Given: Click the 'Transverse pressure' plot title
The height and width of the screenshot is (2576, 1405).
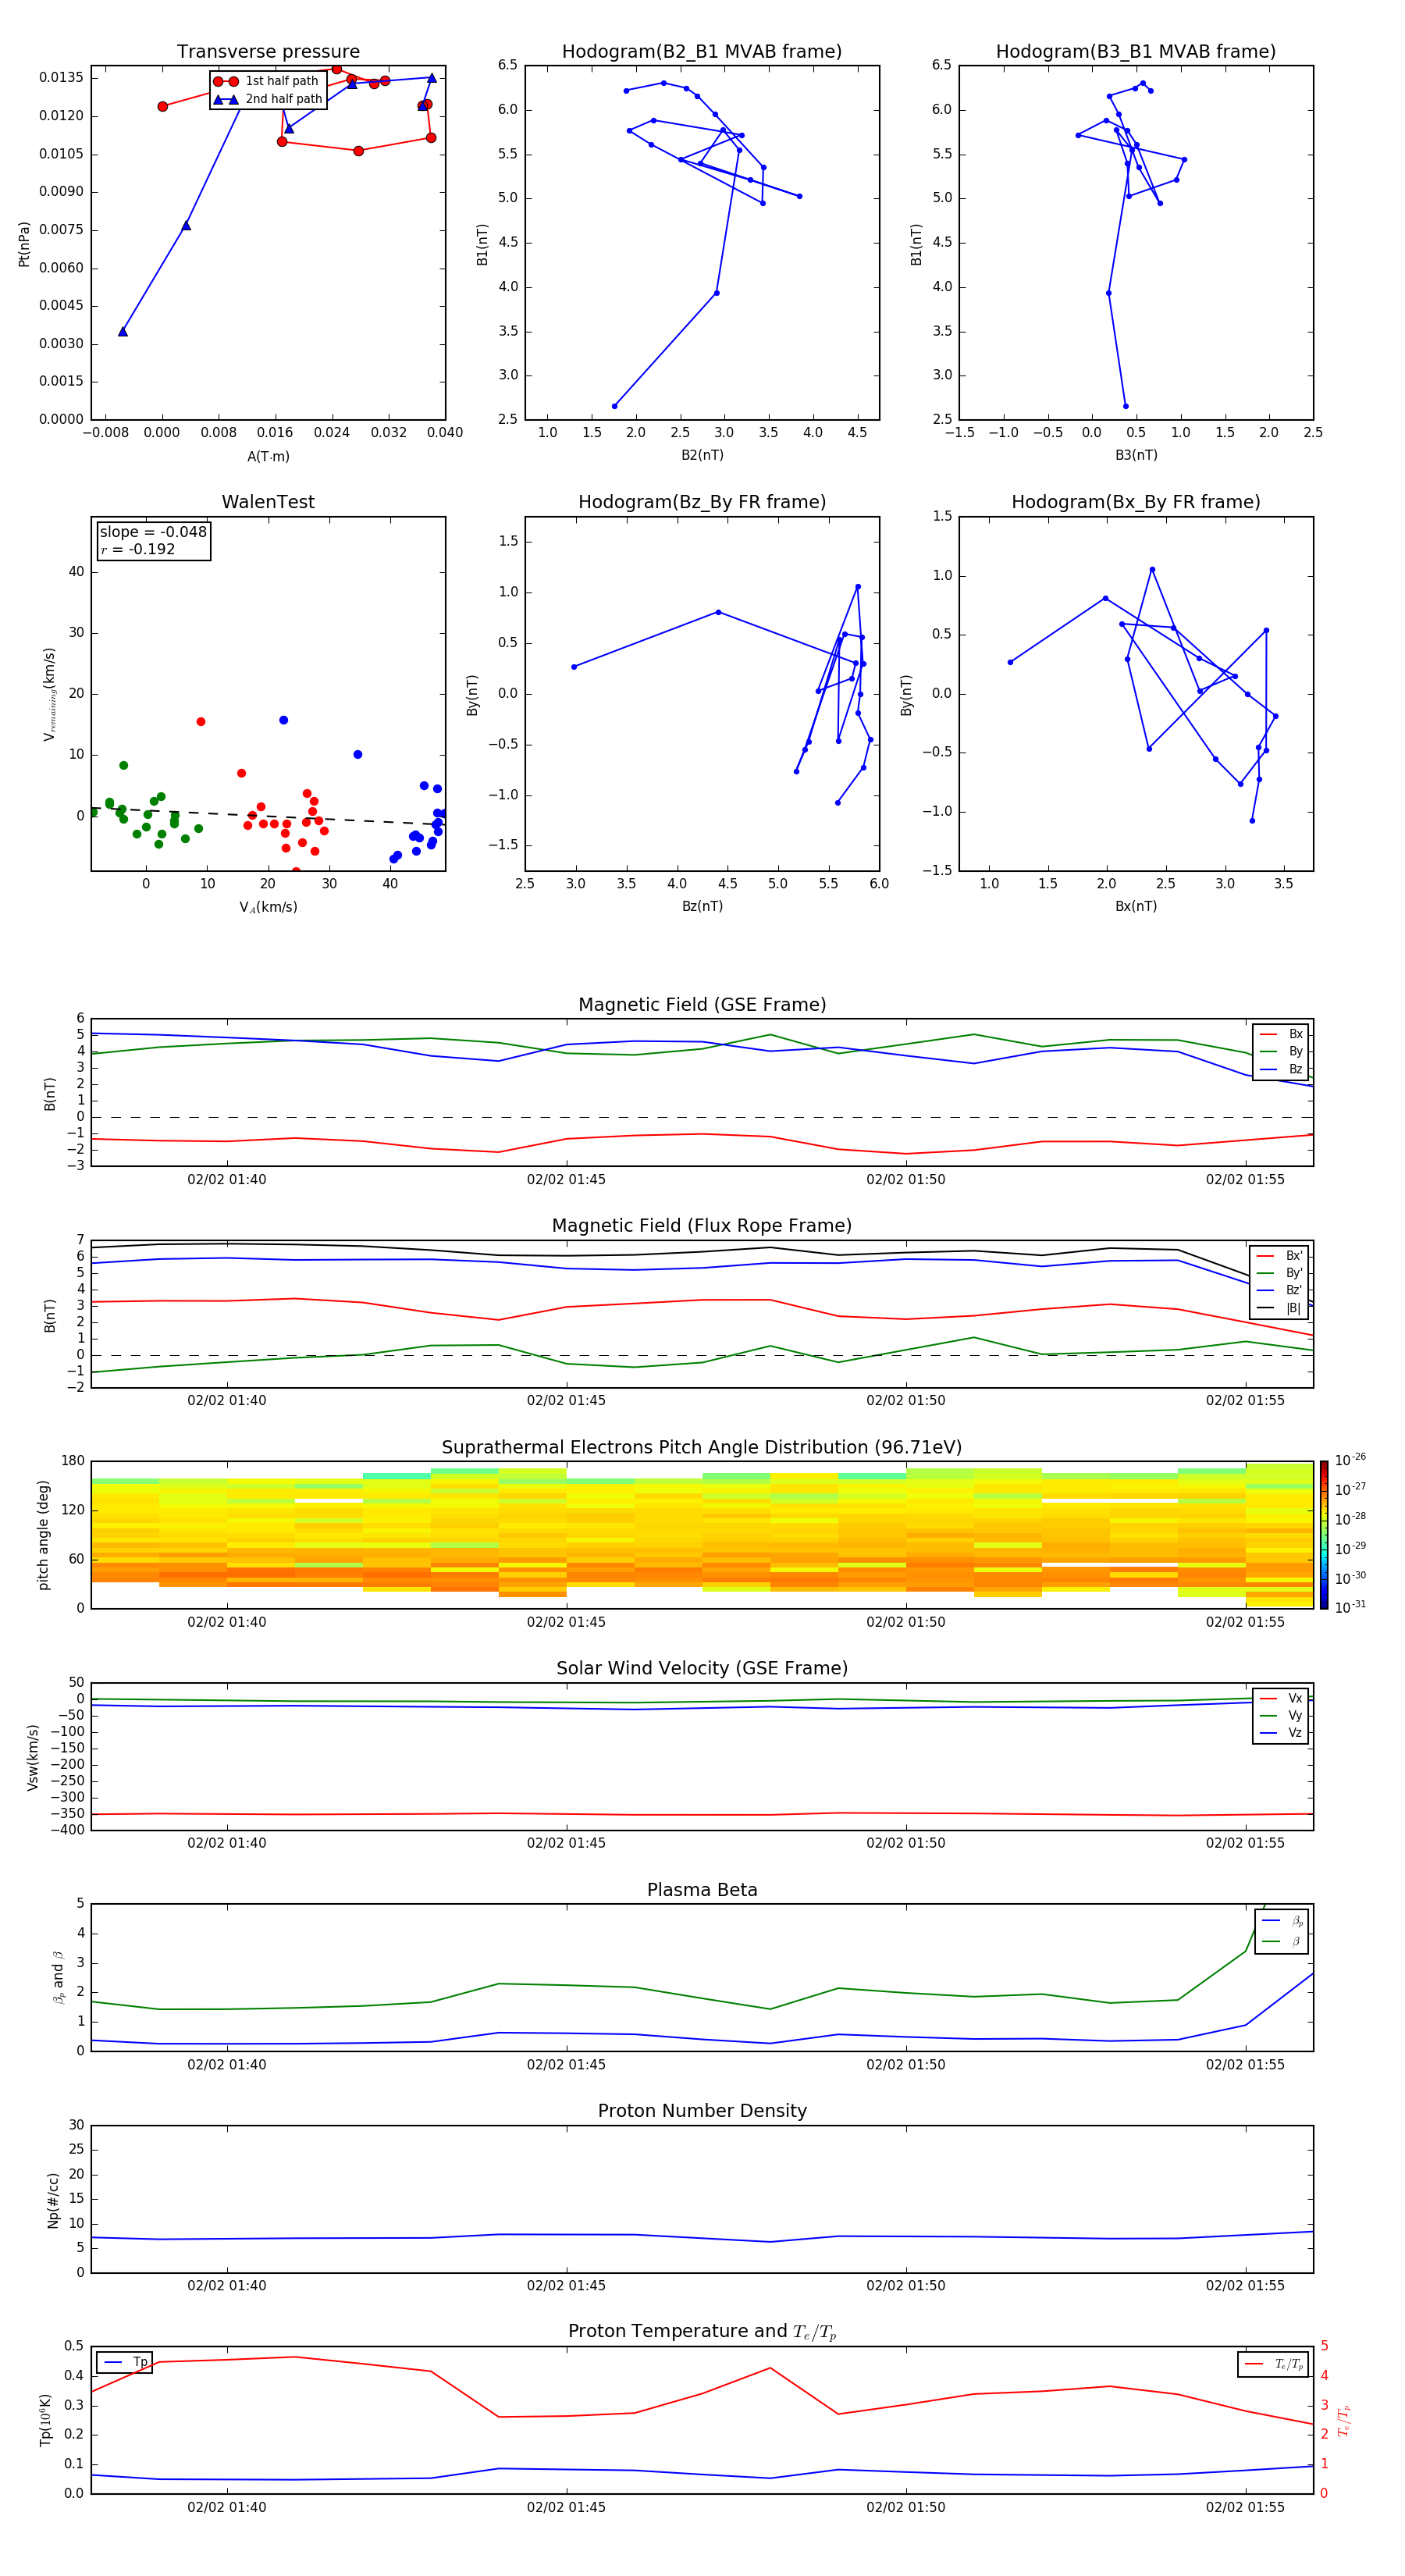Looking at the screenshot, I should (268, 52).
